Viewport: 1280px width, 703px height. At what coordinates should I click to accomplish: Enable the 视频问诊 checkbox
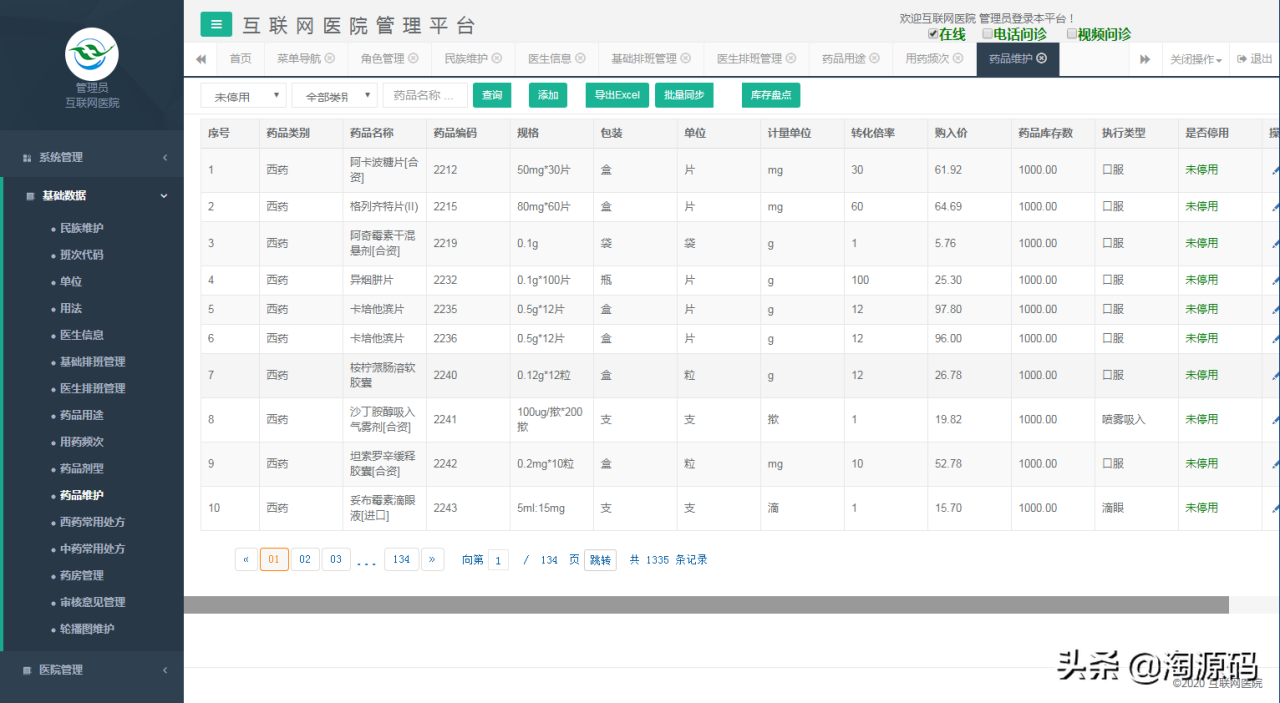pos(1072,33)
